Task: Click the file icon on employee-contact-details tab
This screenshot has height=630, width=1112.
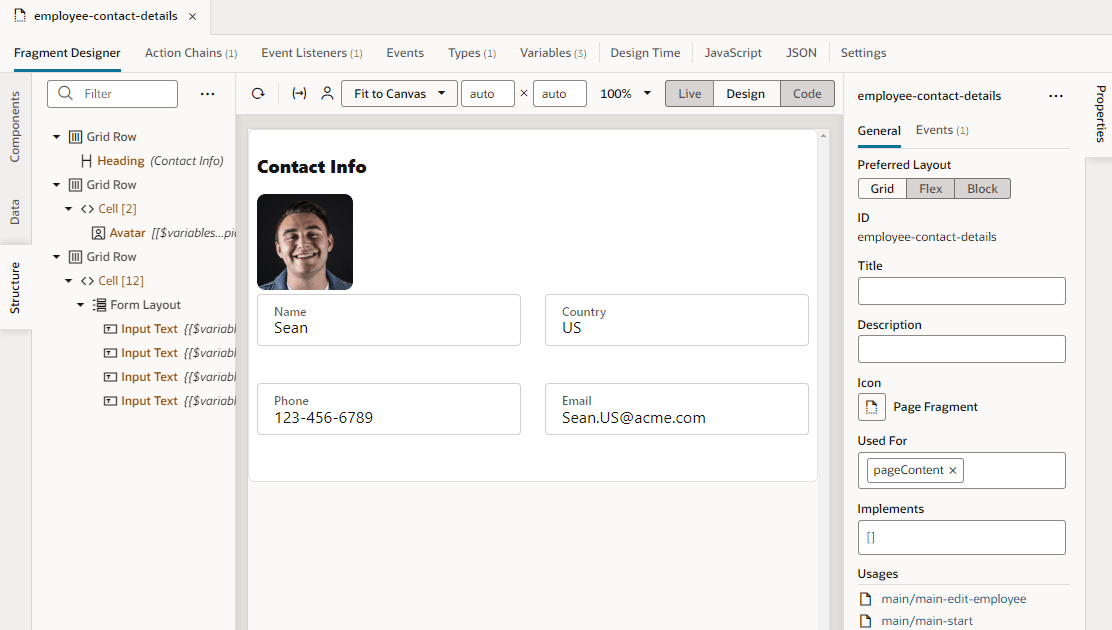Action: pyautogui.click(x=20, y=16)
